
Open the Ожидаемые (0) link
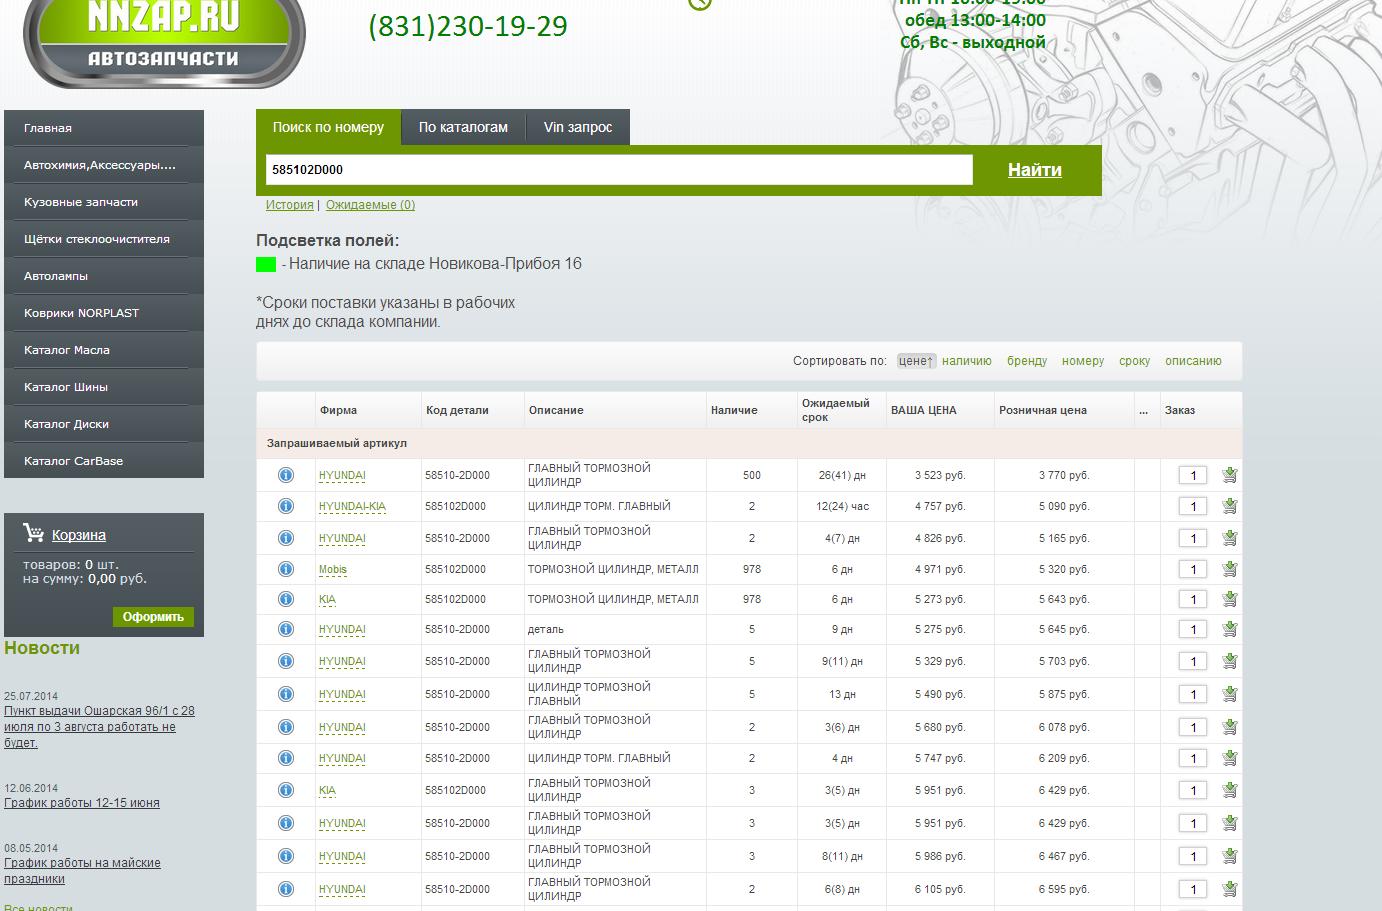tap(370, 205)
